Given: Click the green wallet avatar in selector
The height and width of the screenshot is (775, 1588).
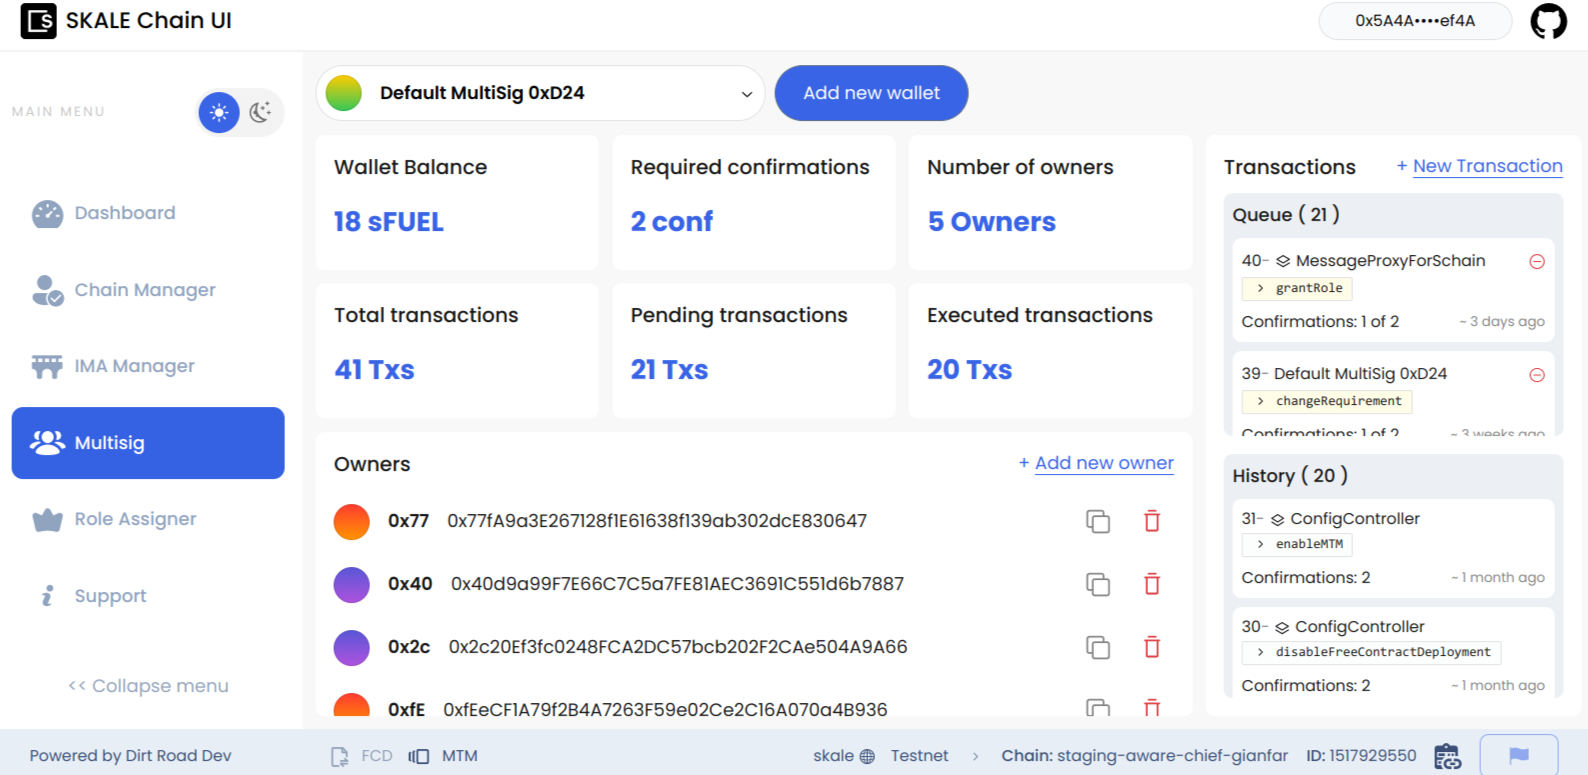Looking at the screenshot, I should 344,93.
